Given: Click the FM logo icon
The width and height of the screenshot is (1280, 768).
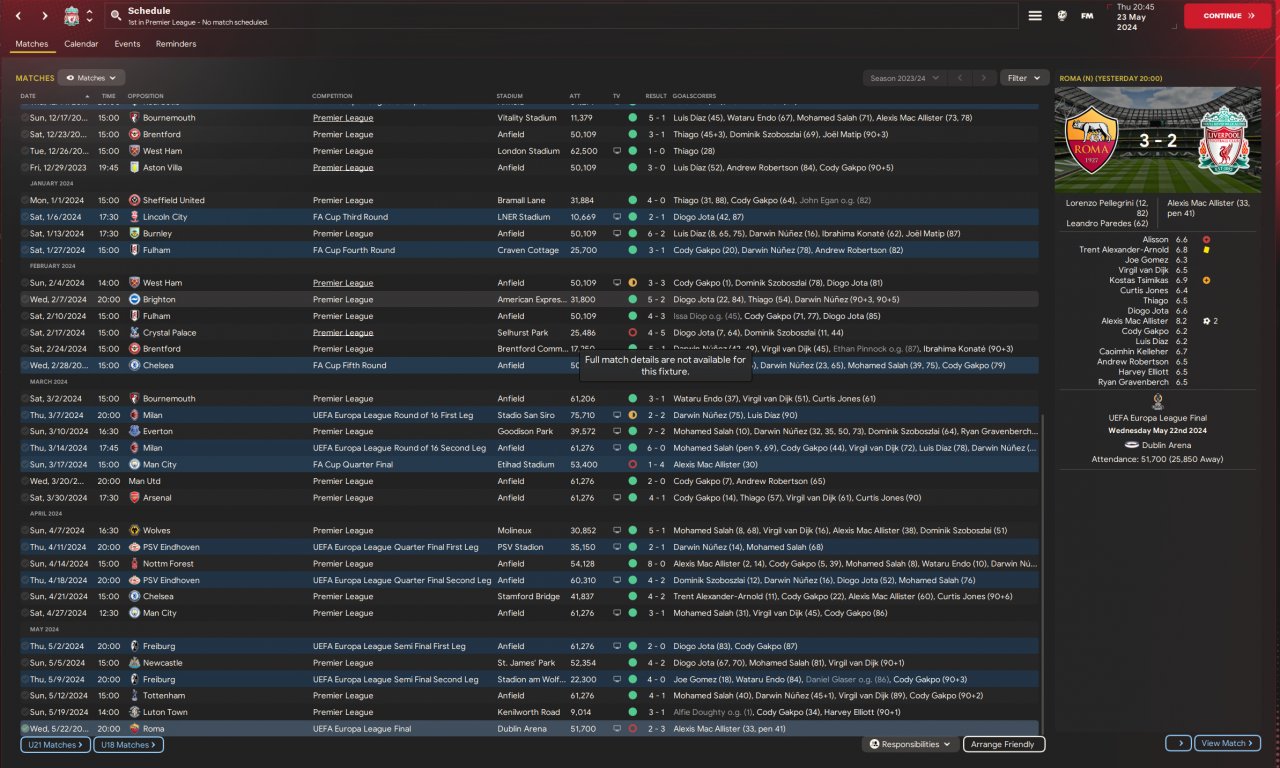Looking at the screenshot, I should click(x=1087, y=16).
